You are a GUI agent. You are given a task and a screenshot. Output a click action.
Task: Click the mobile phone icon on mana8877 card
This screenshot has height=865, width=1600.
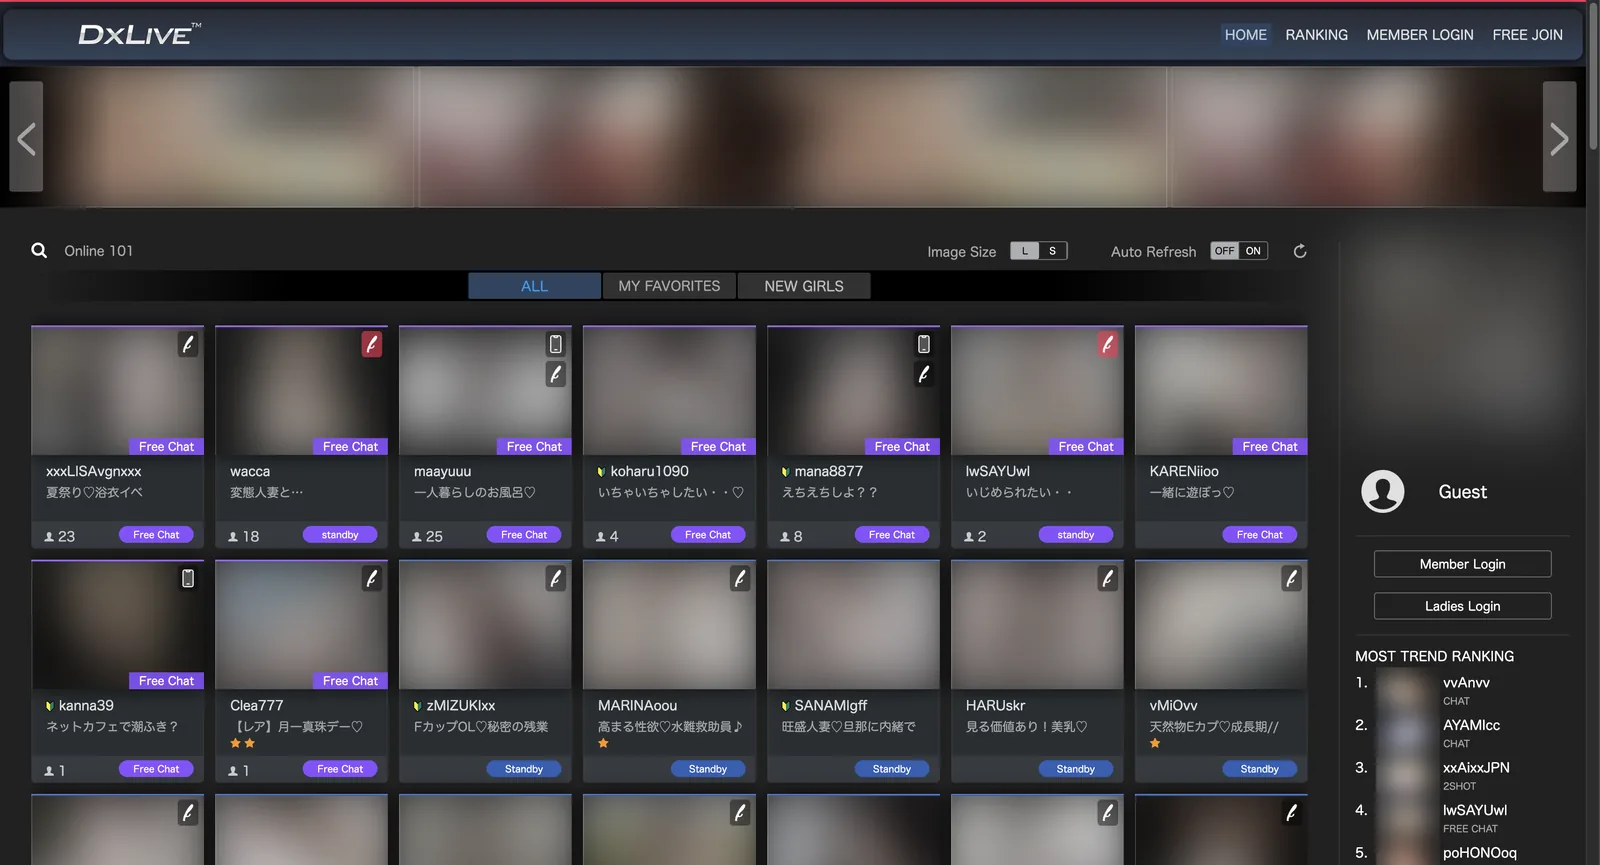coord(924,344)
